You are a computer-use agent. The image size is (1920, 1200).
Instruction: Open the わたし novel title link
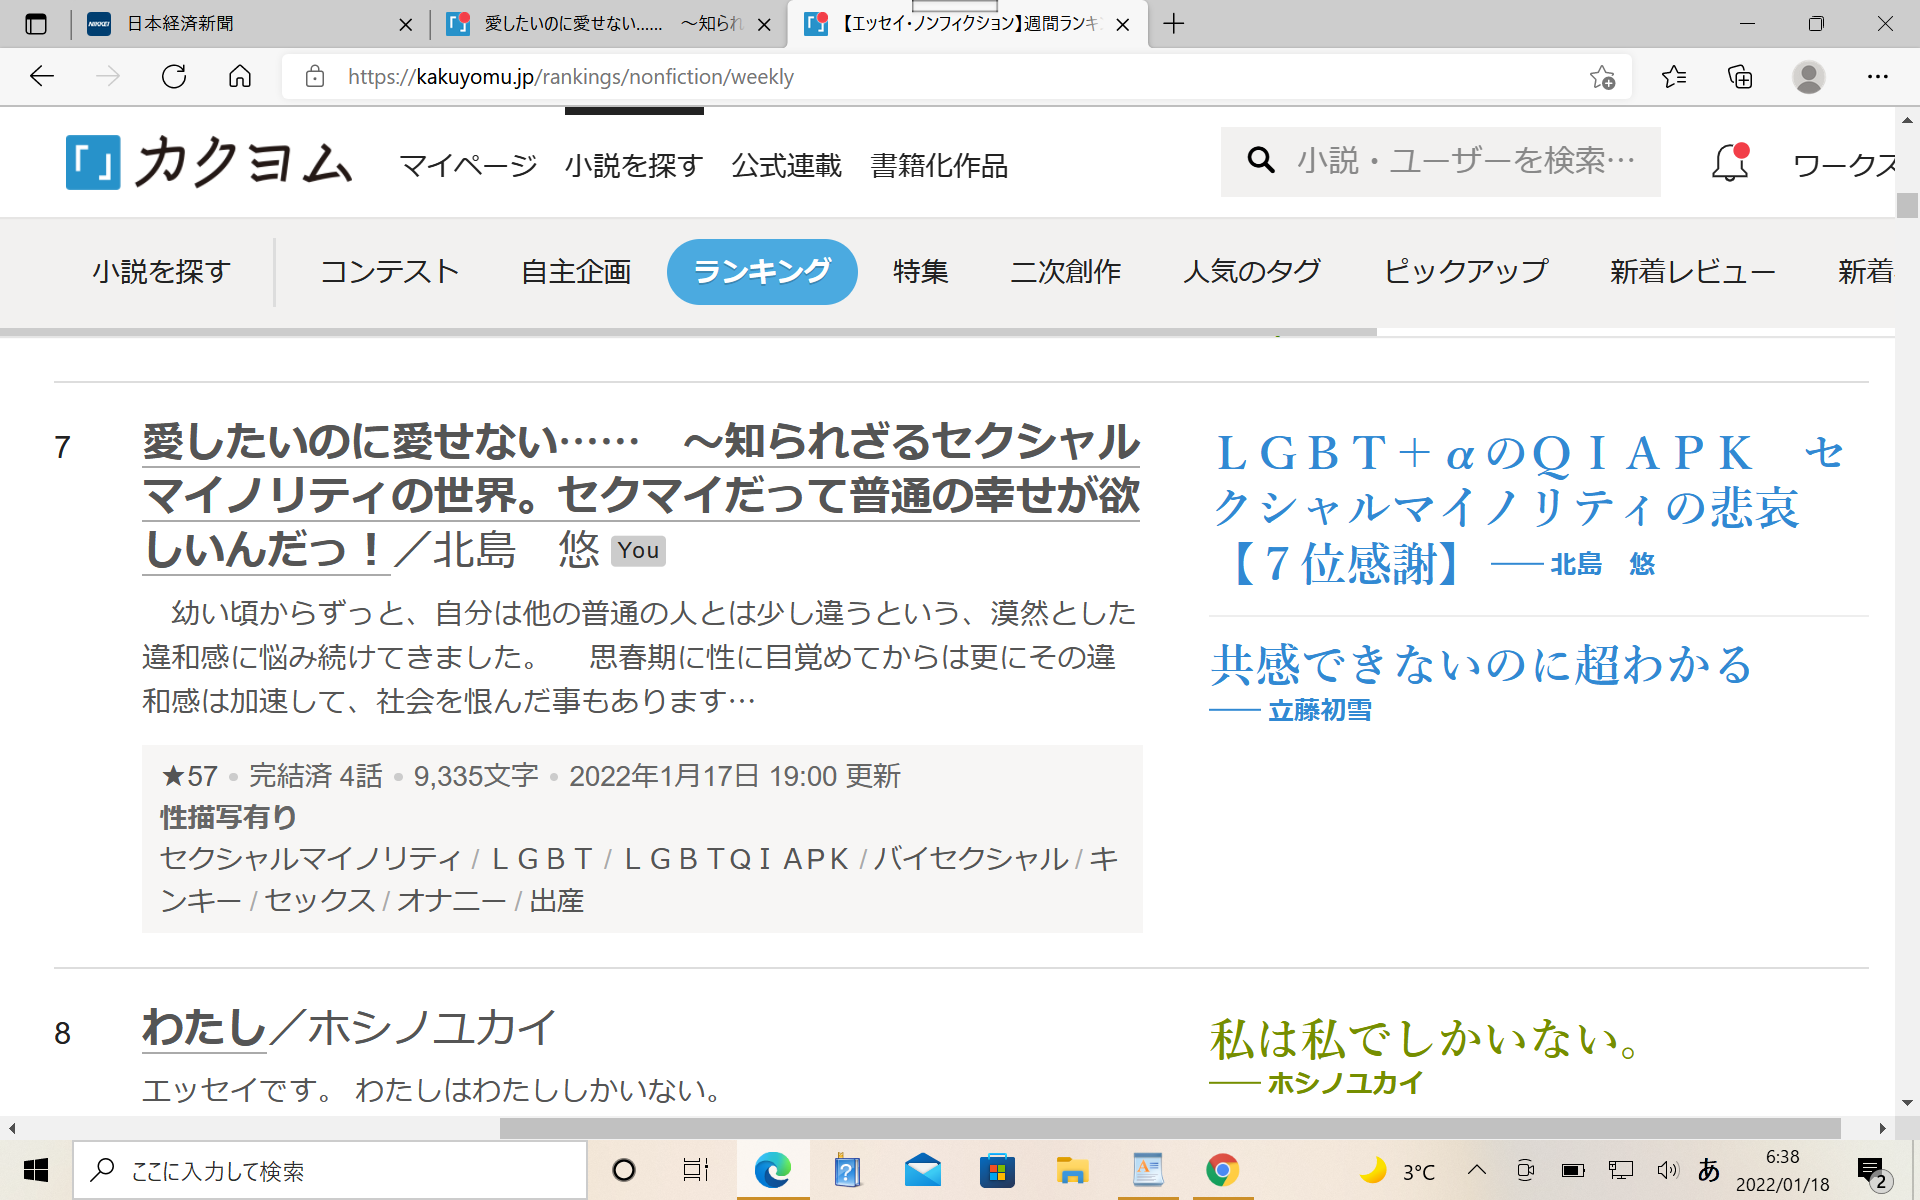(204, 1028)
